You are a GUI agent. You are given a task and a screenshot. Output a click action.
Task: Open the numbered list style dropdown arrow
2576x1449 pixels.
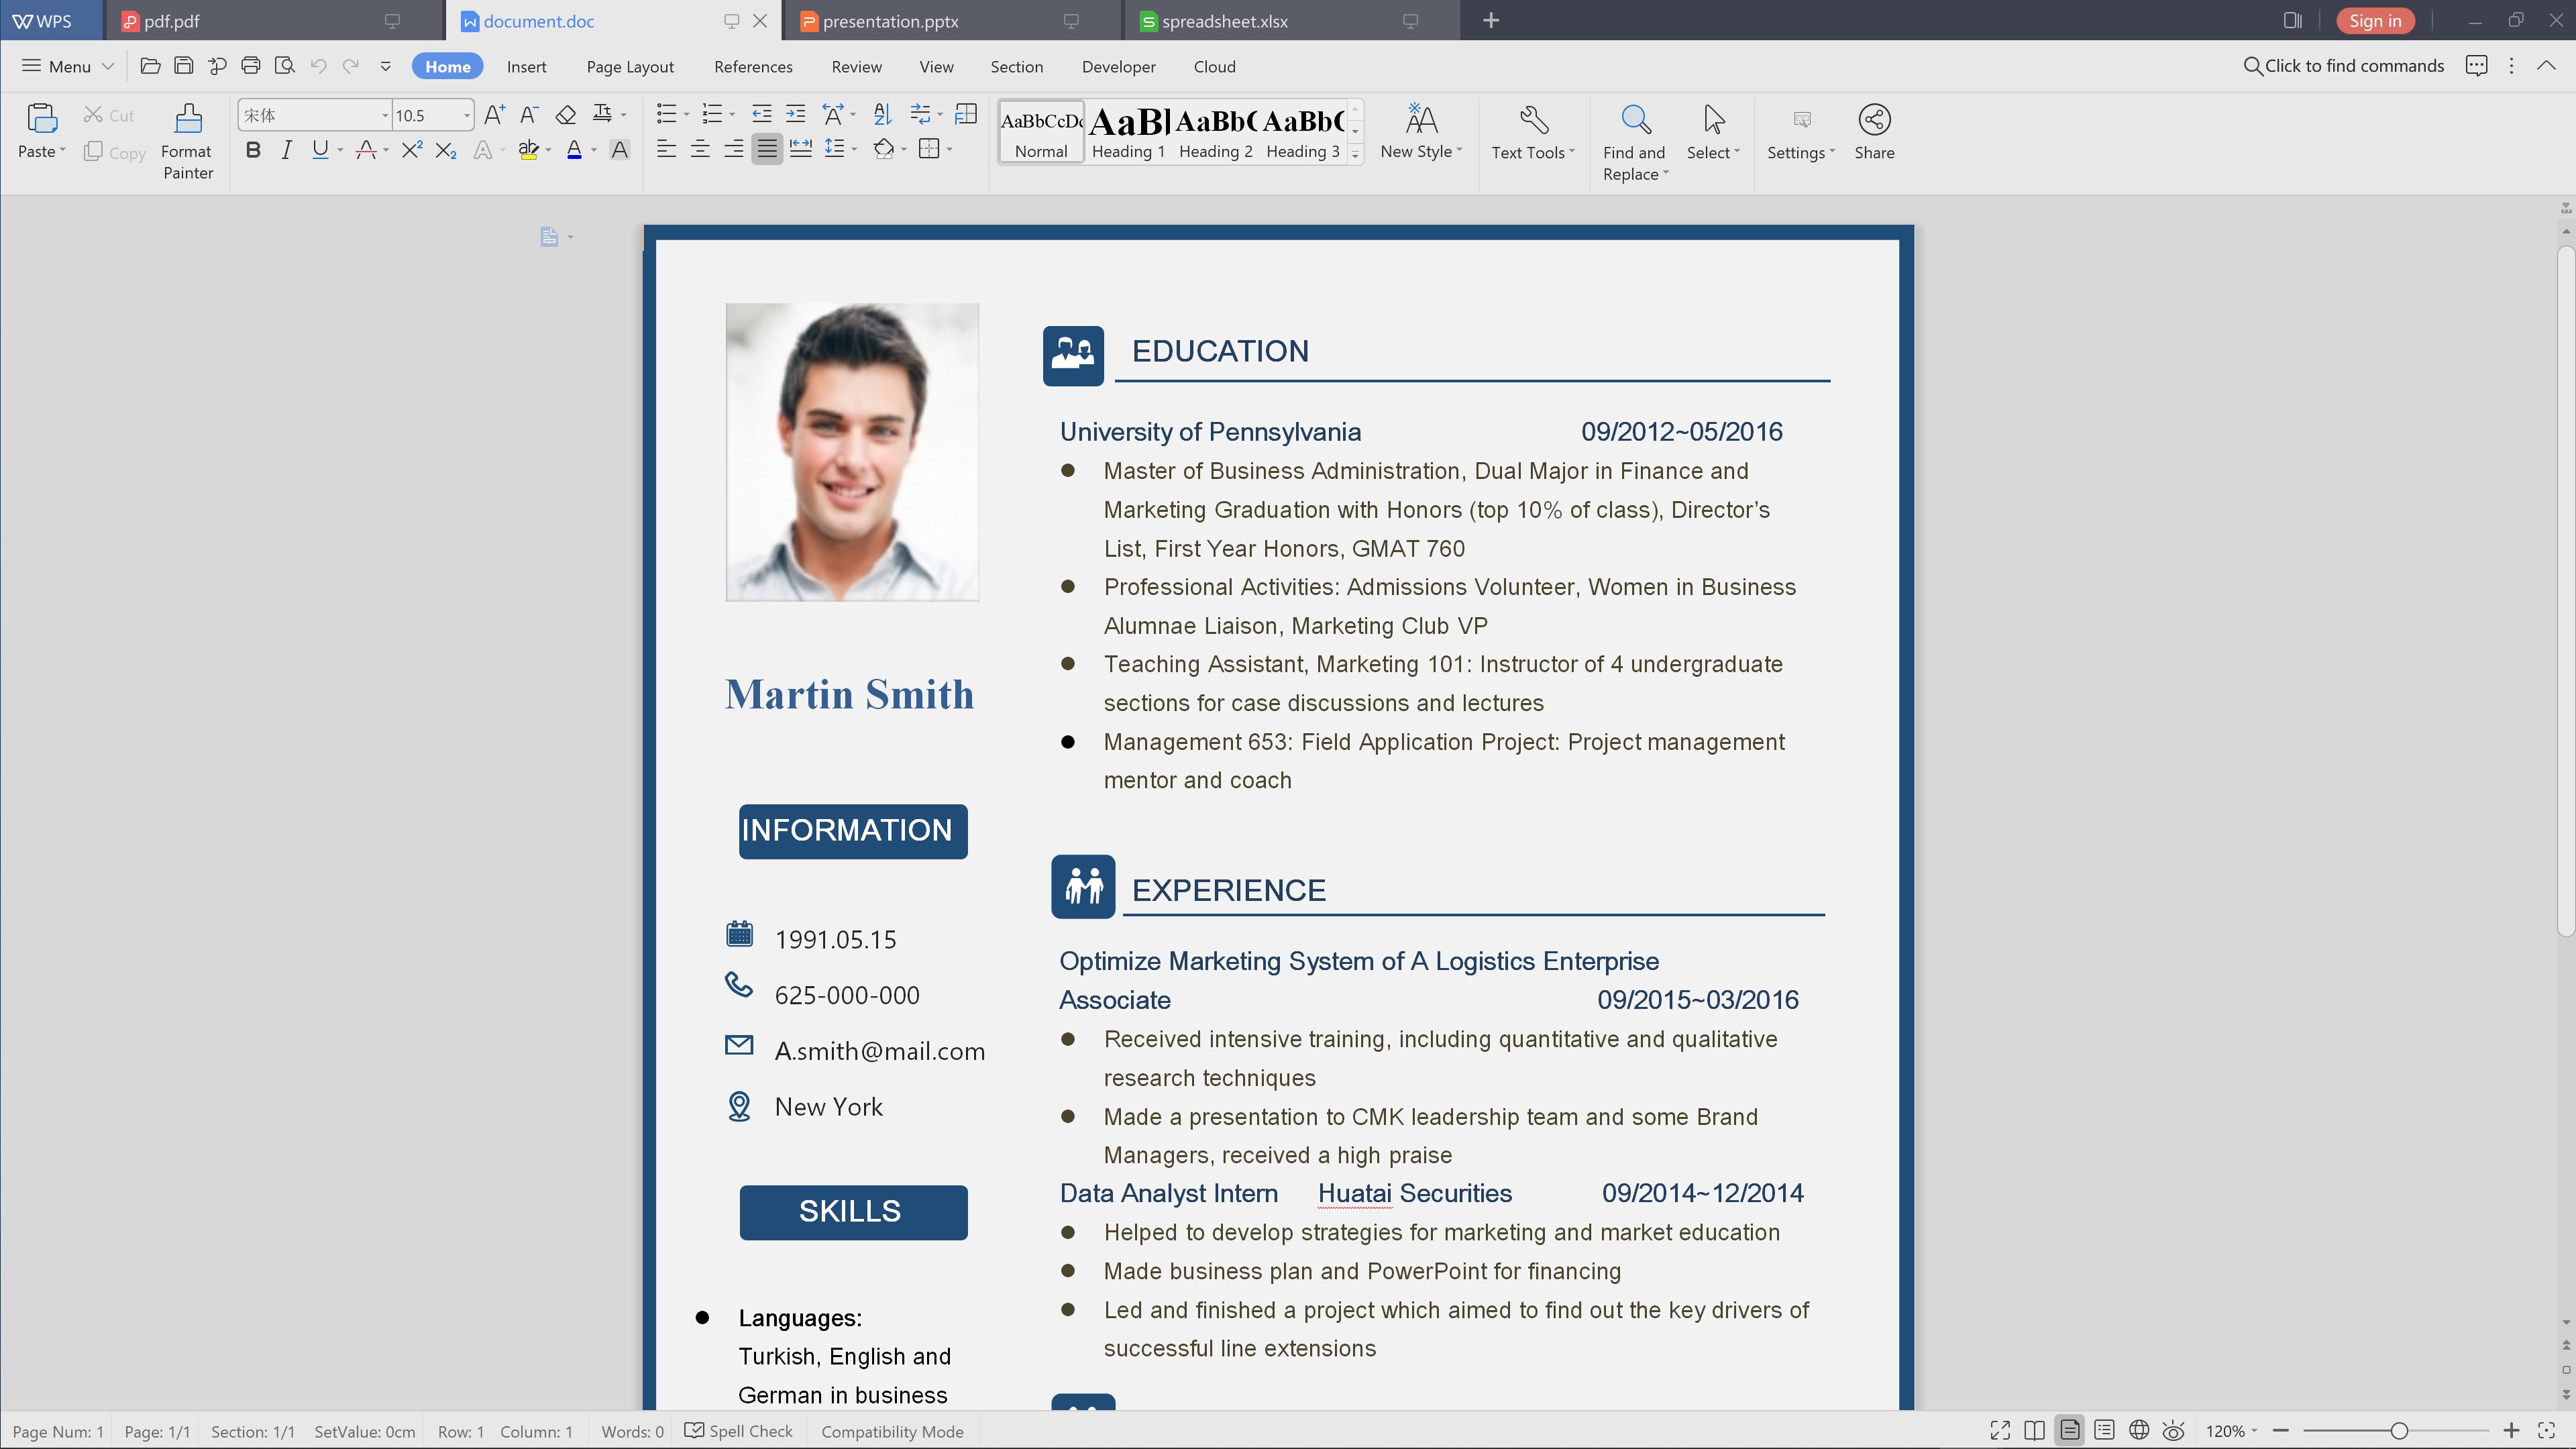pos(732,114)
